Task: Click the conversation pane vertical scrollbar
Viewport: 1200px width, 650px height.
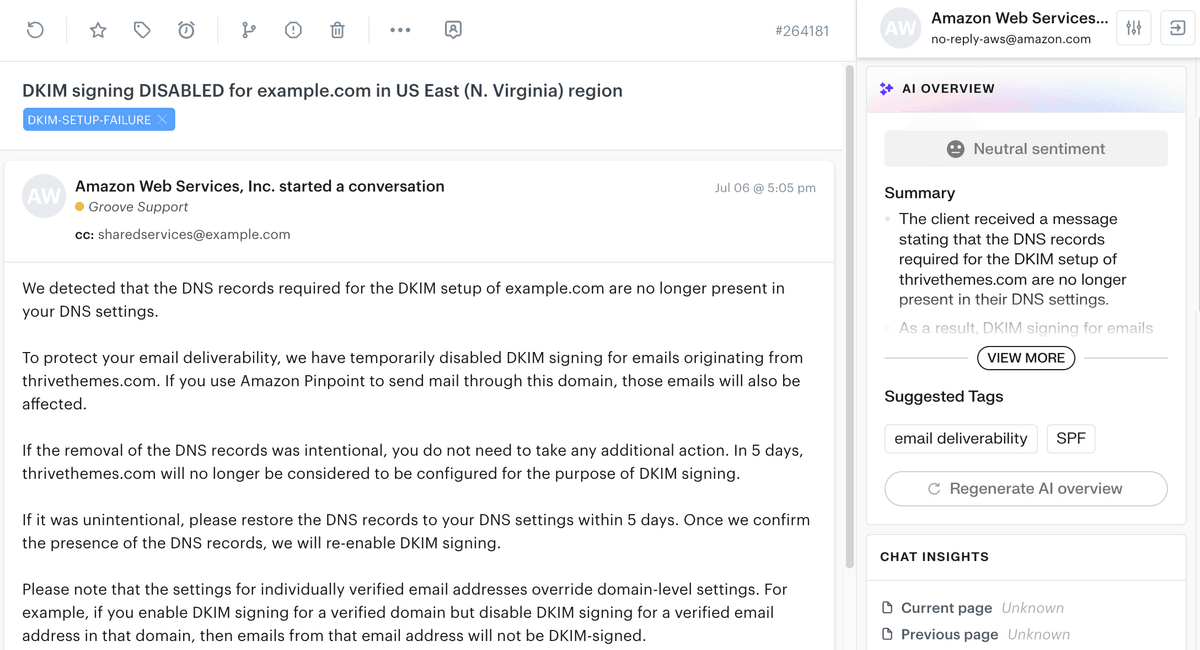Action: [851, 316]
